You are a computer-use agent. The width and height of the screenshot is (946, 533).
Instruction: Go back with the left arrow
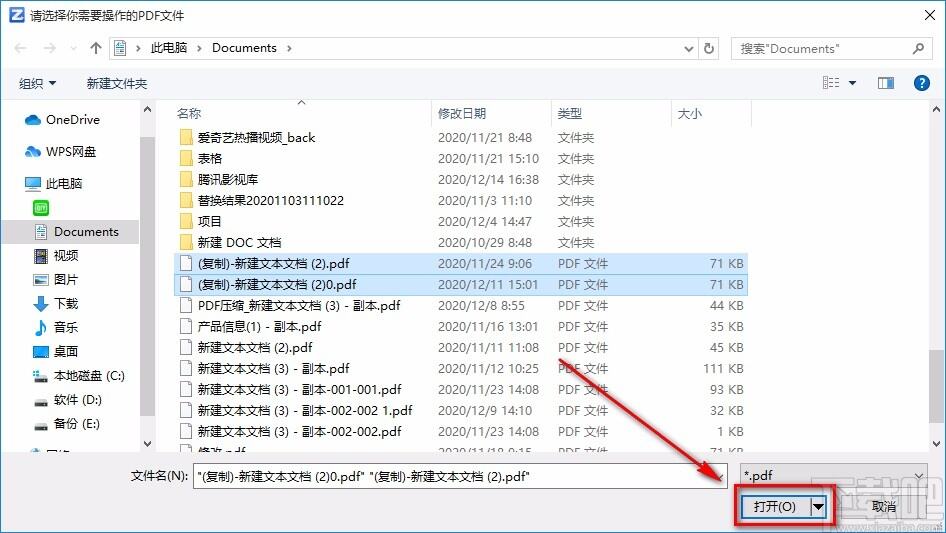point(20,48)
